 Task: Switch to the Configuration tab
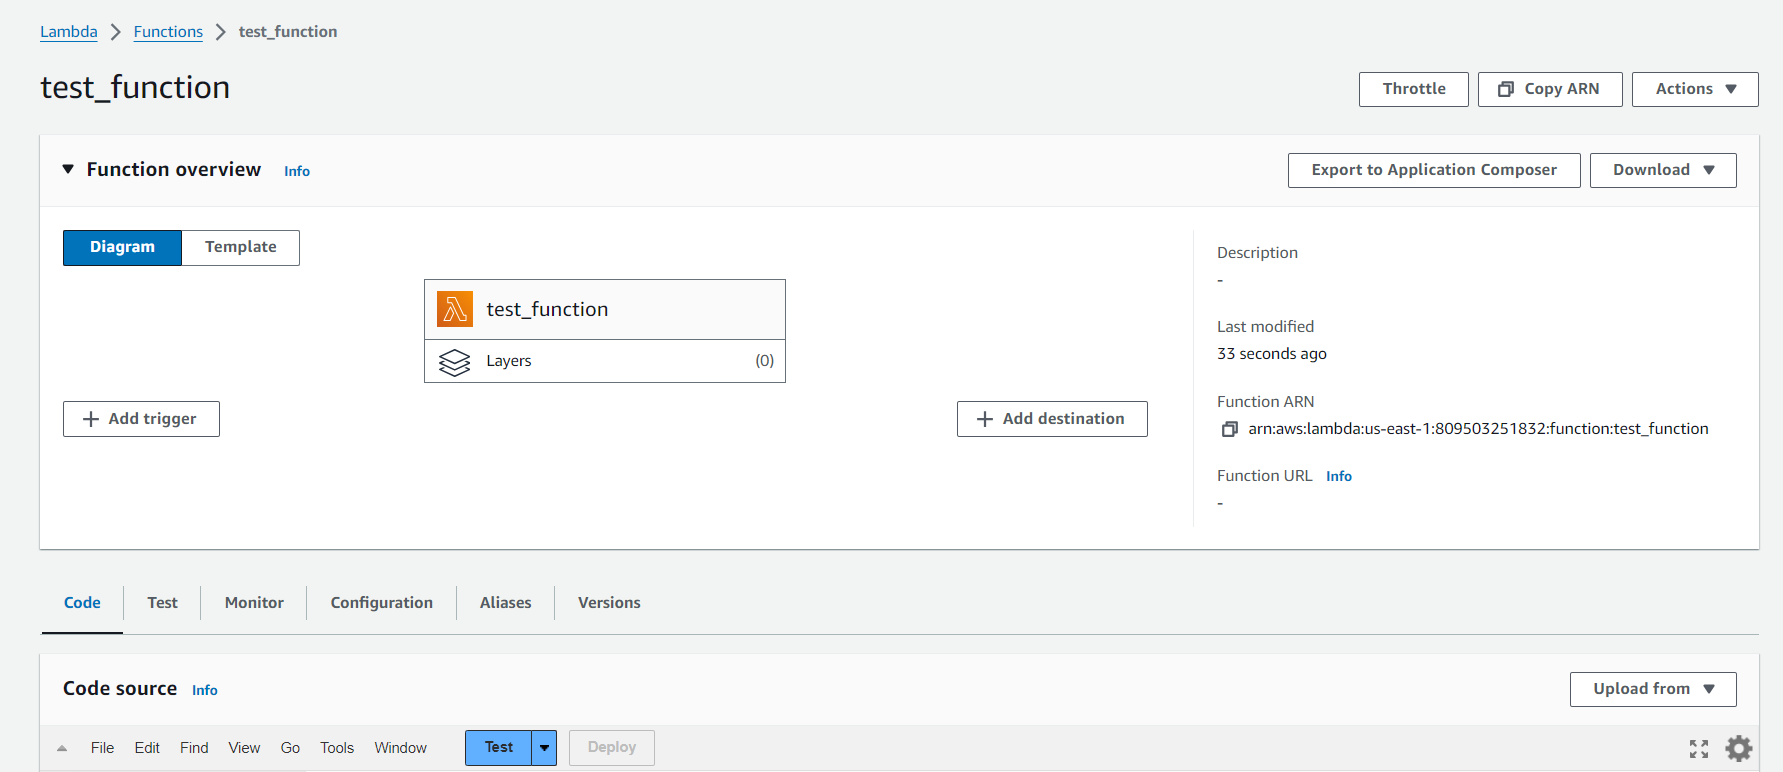pos(381,603)
